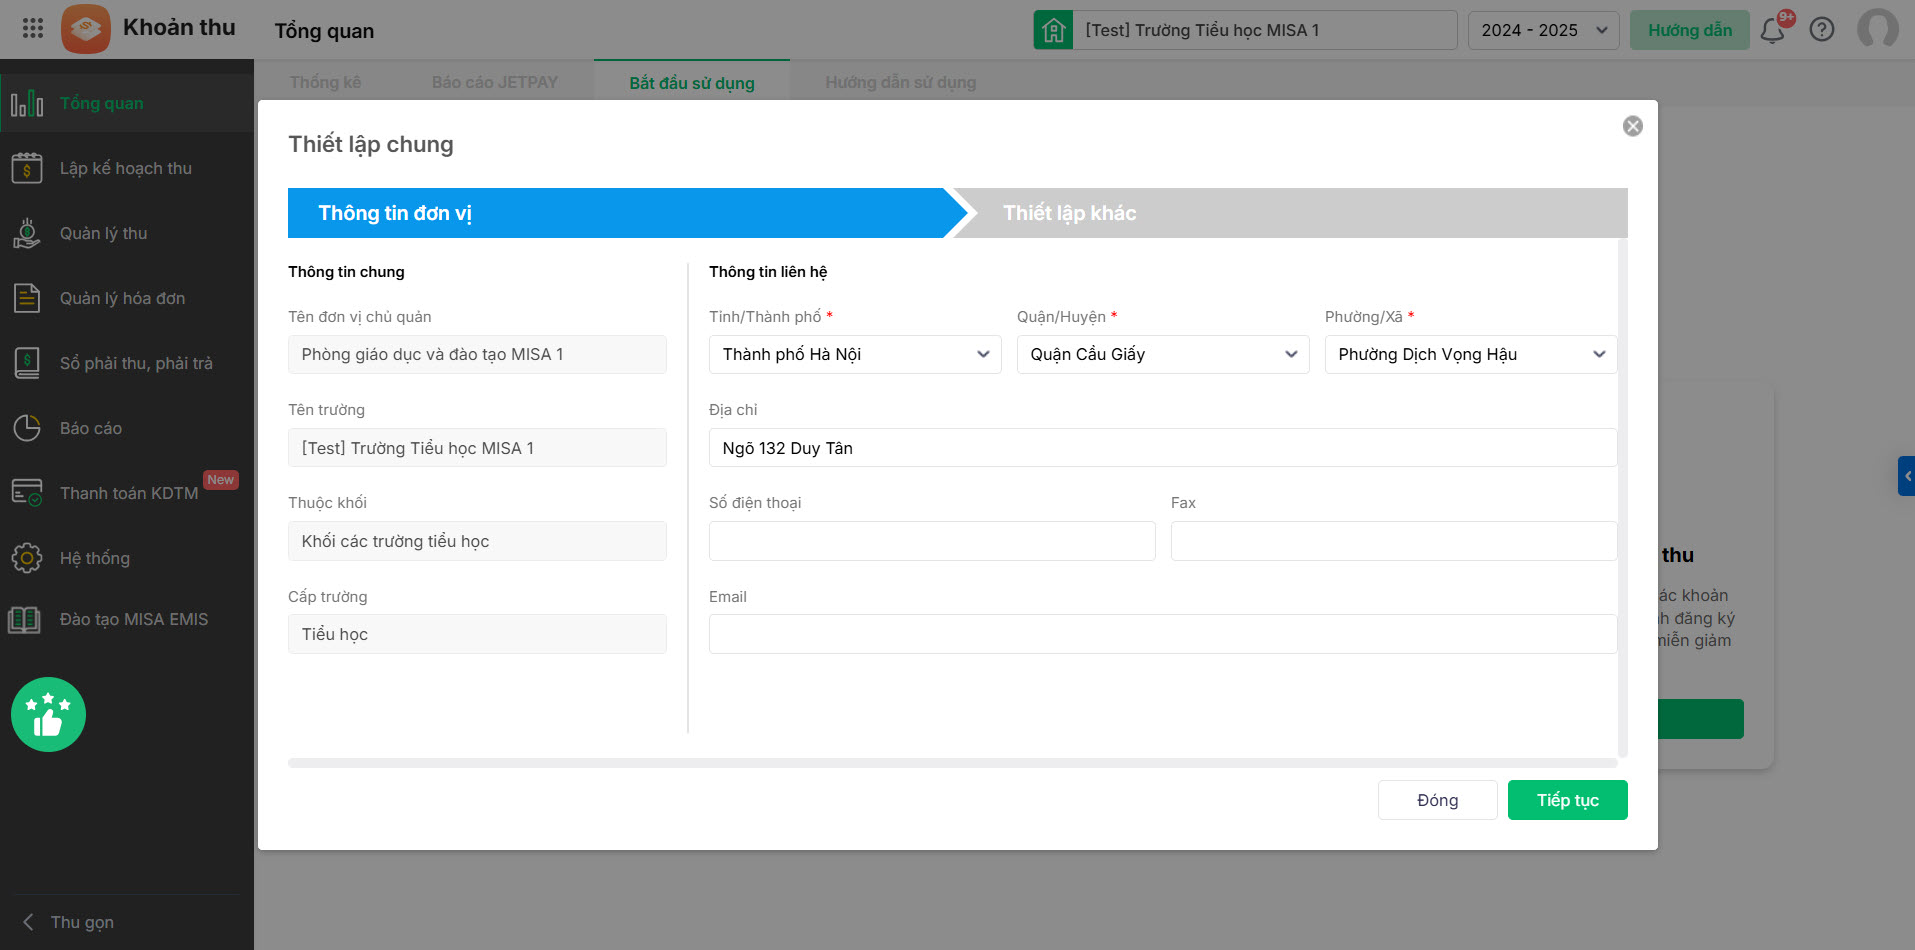Click the dialog vertical scrollbar
1915x950 pixels.
coord(1623,498)
